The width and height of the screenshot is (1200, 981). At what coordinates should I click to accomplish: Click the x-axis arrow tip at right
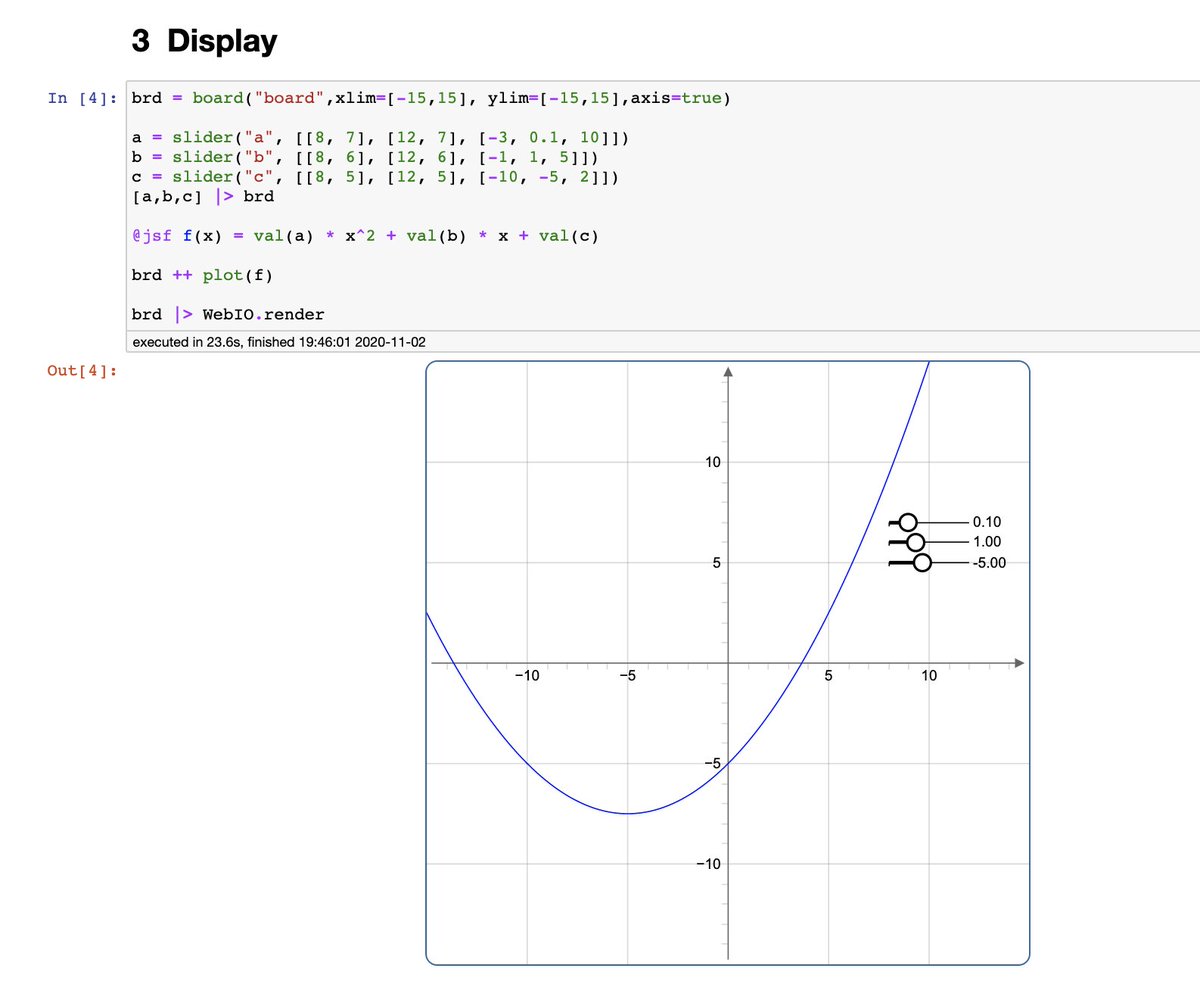[1019, 663]
